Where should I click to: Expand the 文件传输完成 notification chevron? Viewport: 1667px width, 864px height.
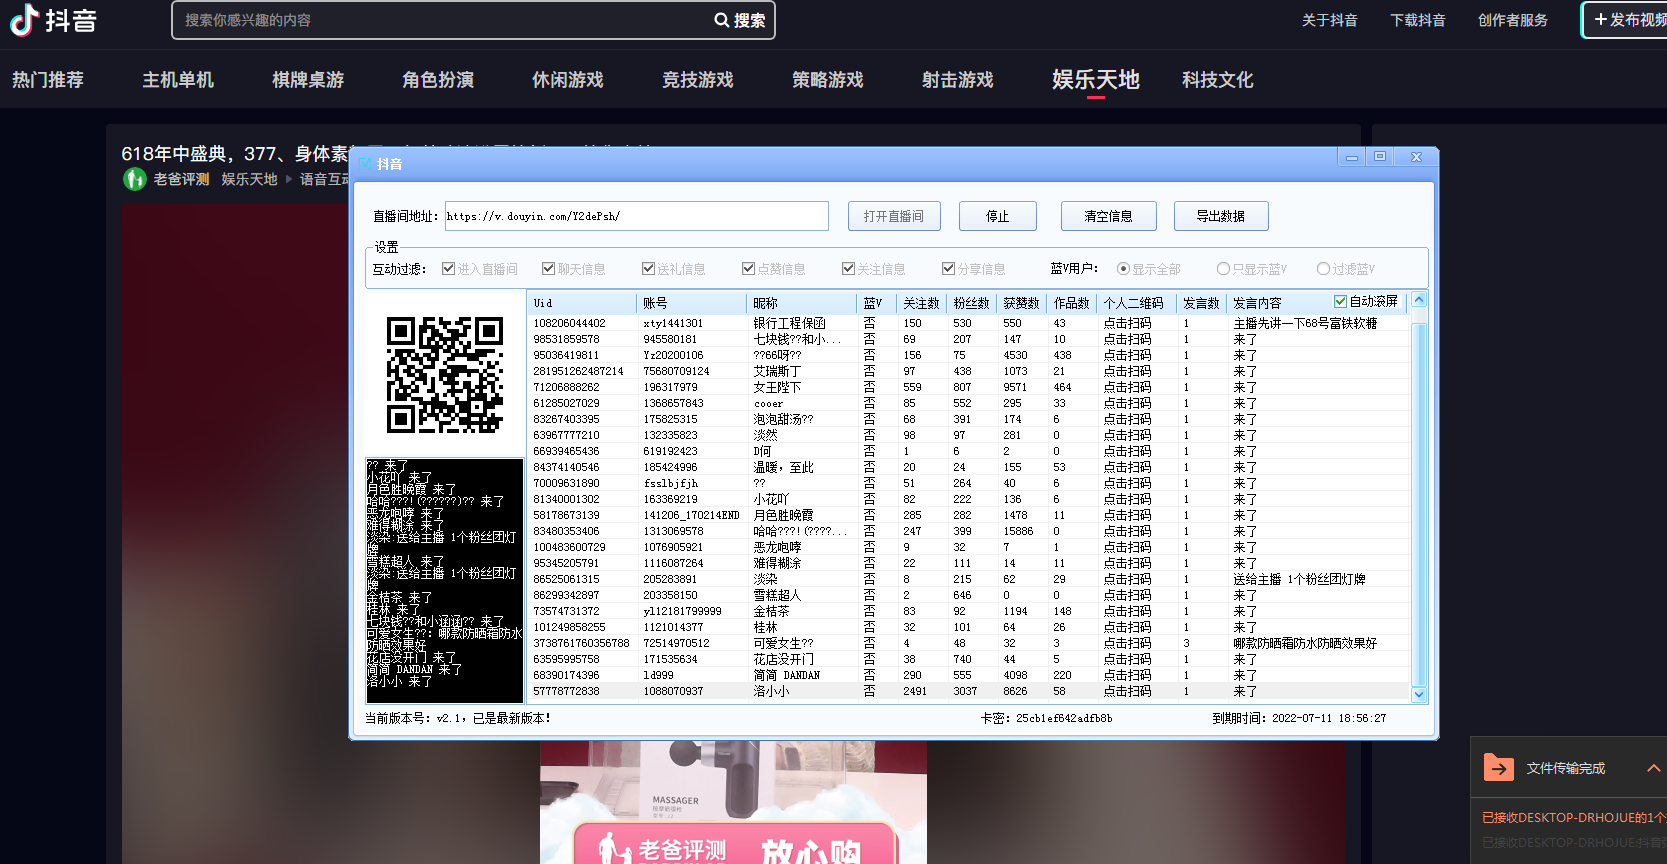pos(1653,768)
